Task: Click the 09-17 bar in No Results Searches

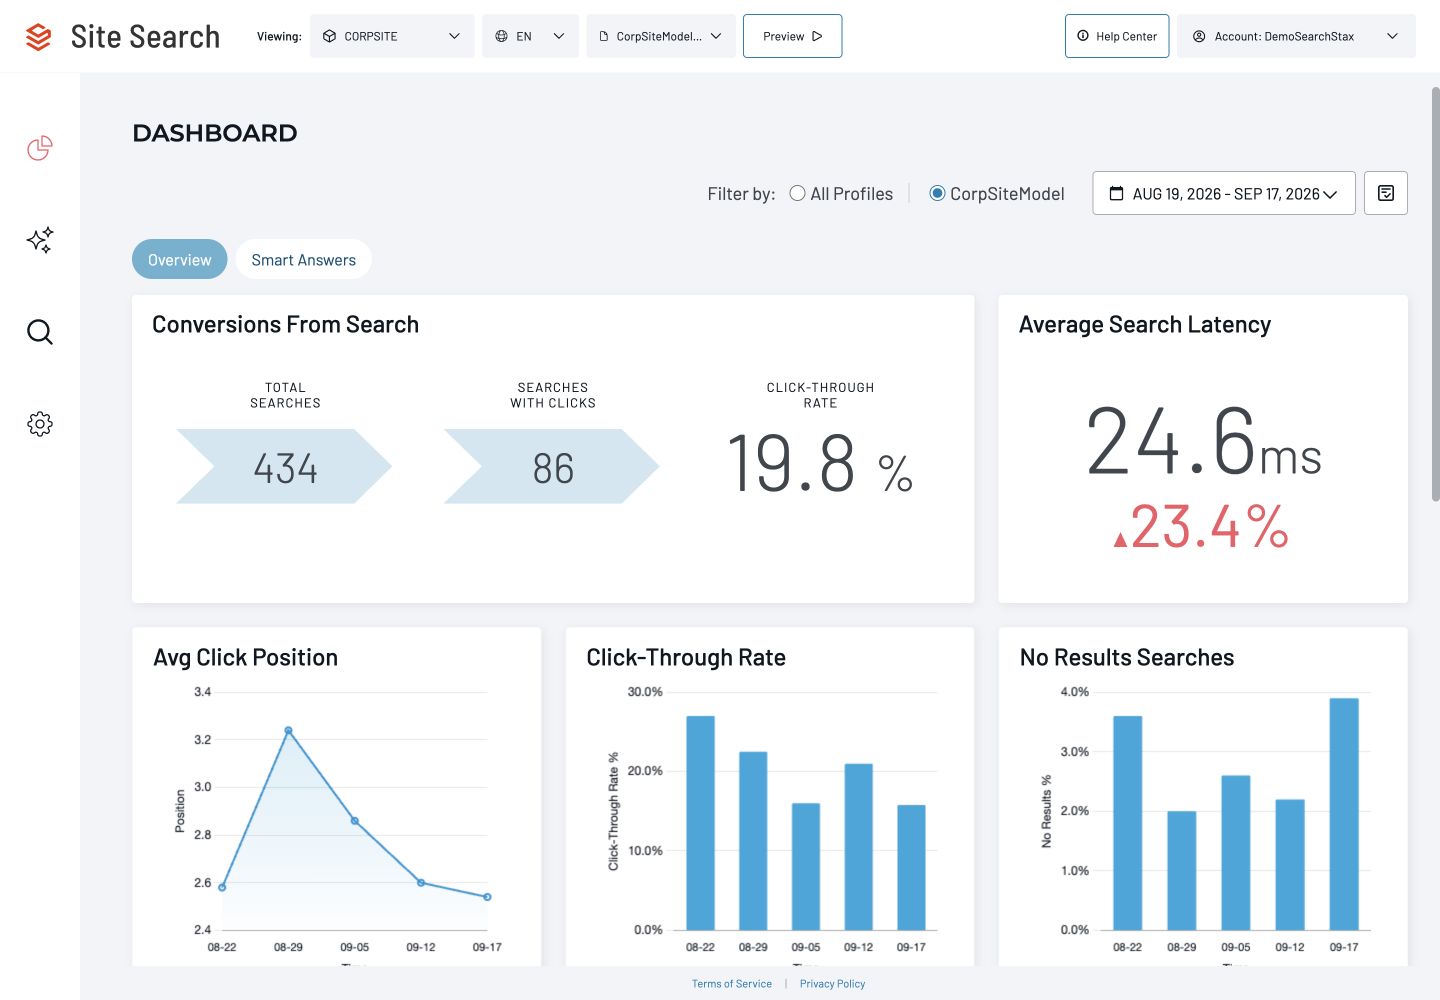Action: pyautogui.click(x=1344, y=814)
